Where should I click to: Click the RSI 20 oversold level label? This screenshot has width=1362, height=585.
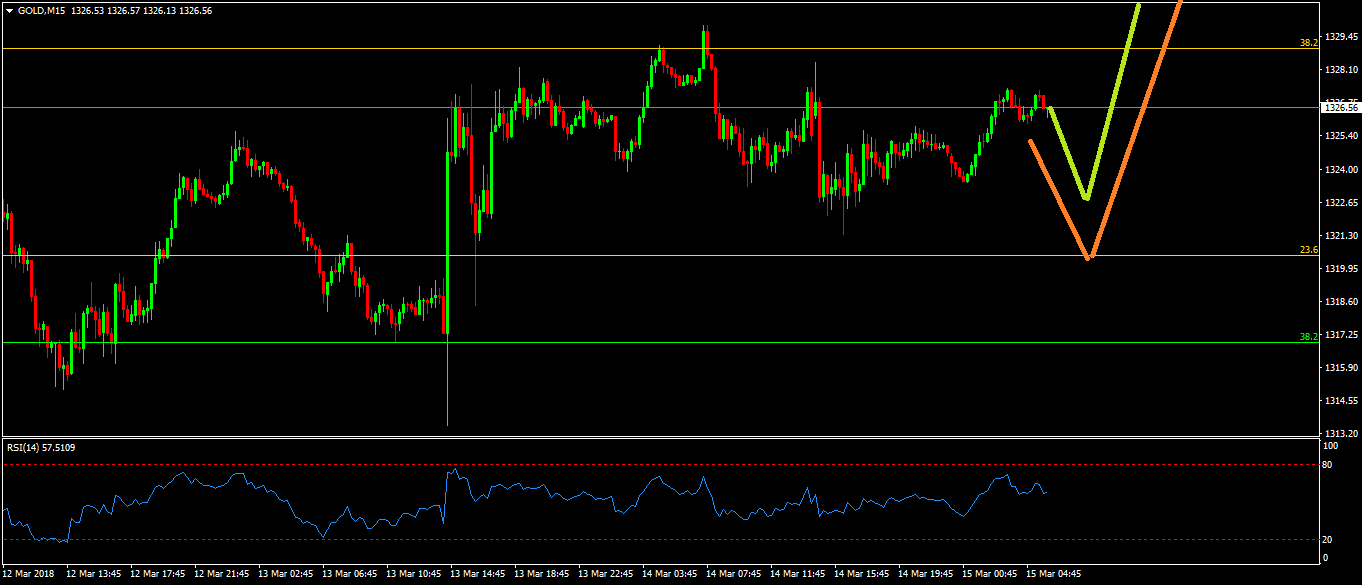click(1327, 540)
